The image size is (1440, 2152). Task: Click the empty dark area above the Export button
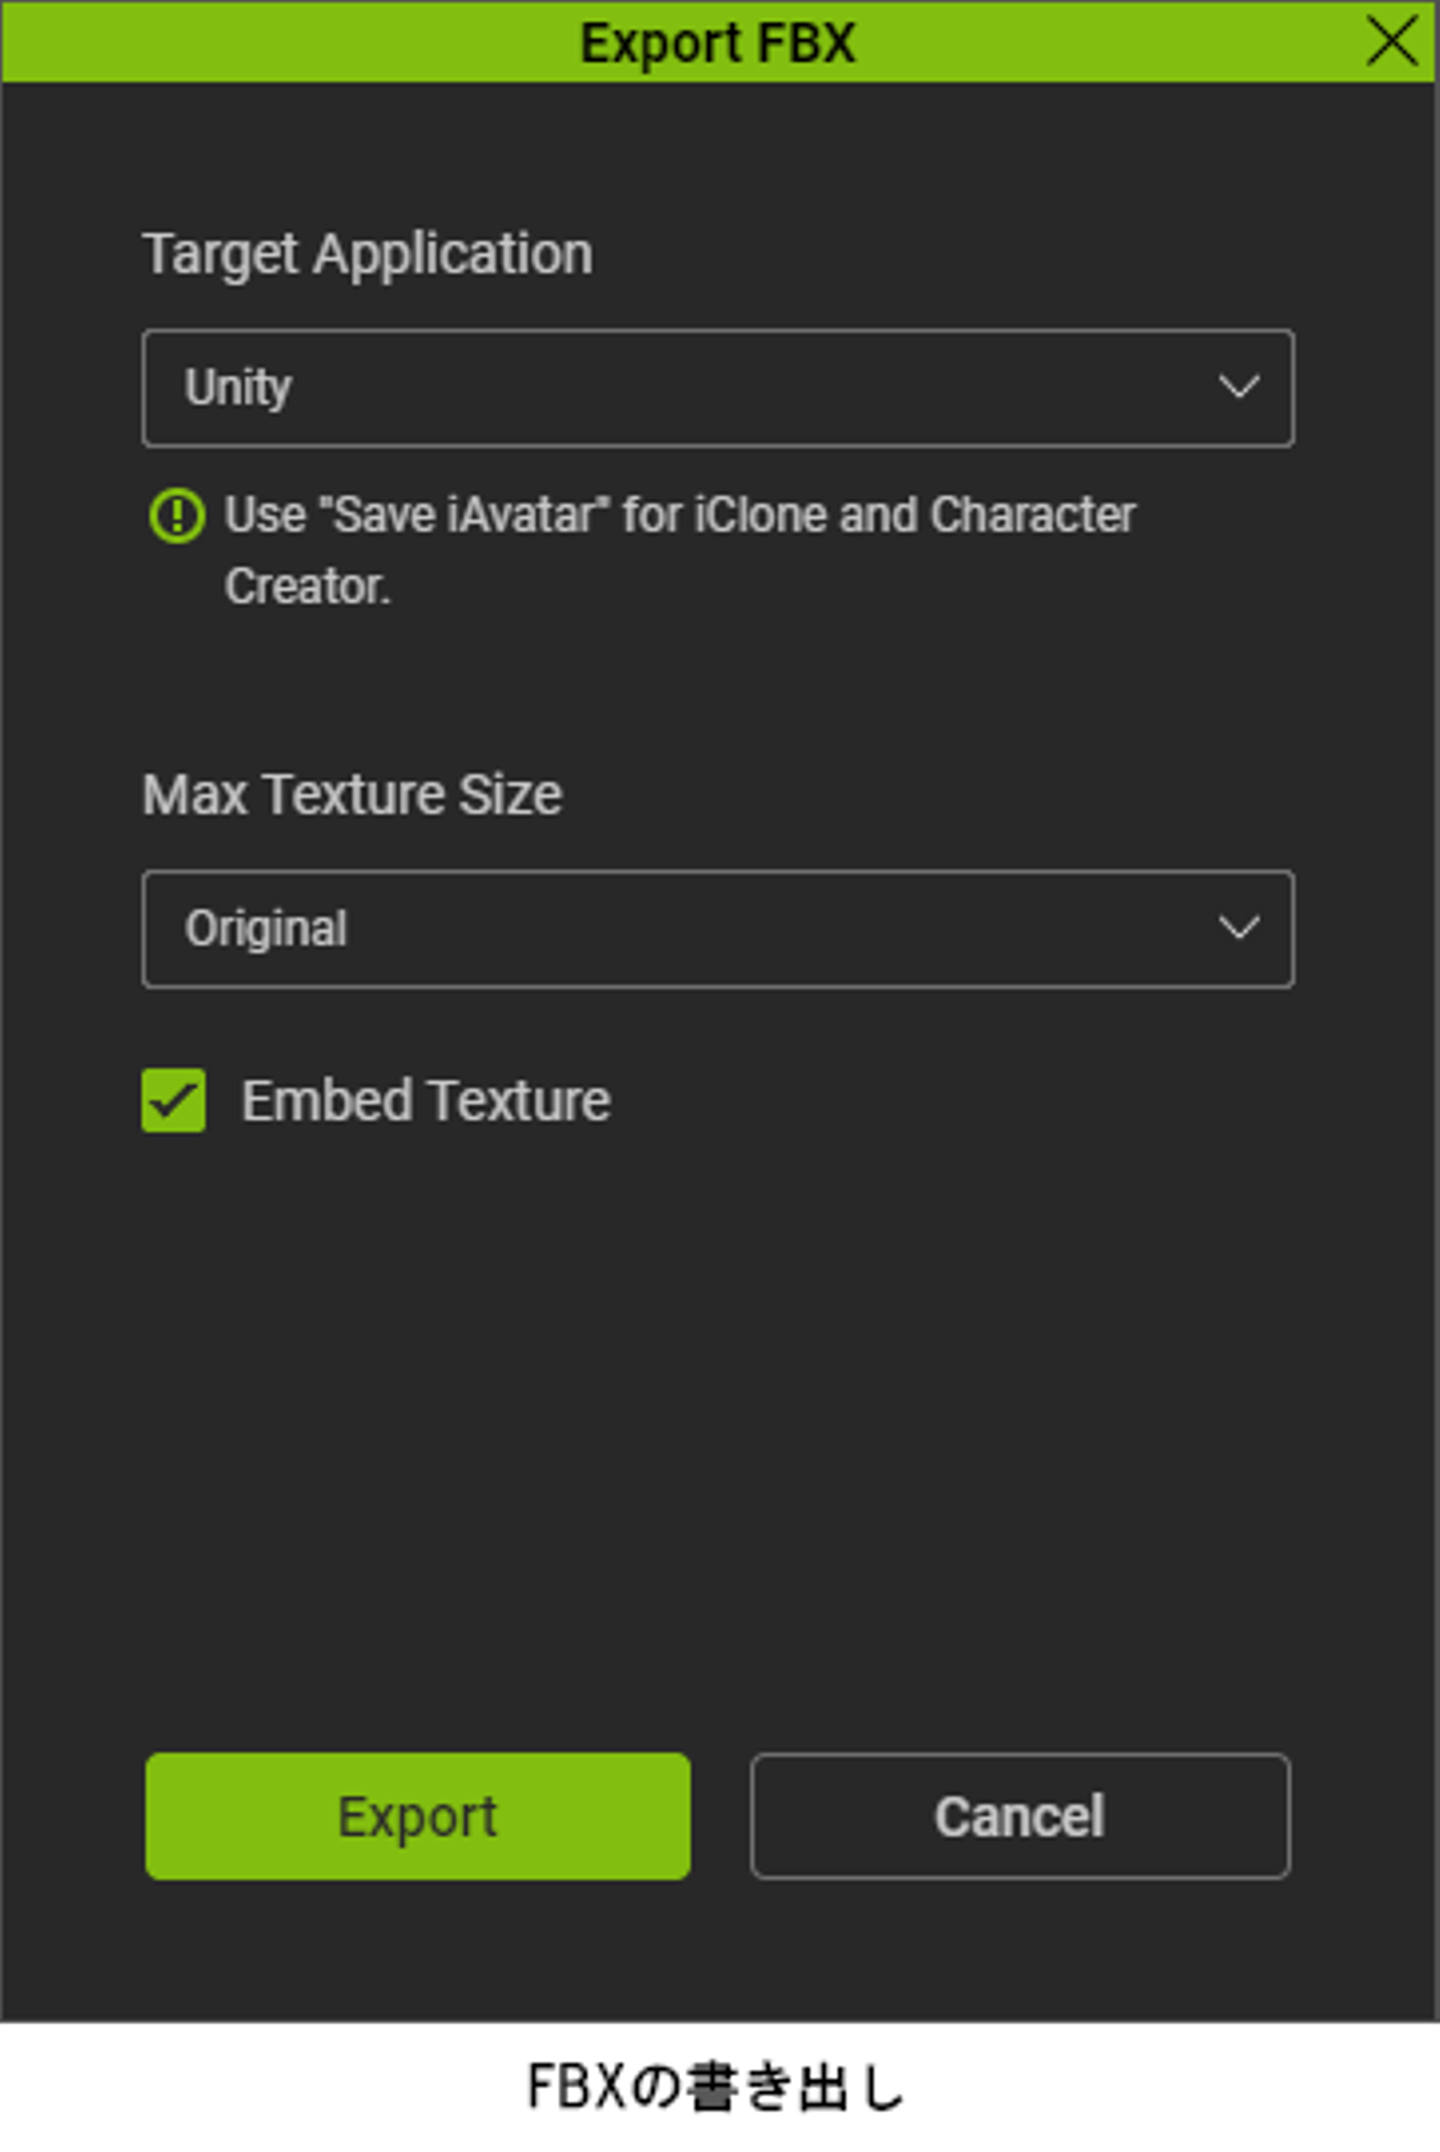[x=718, y=1450]
